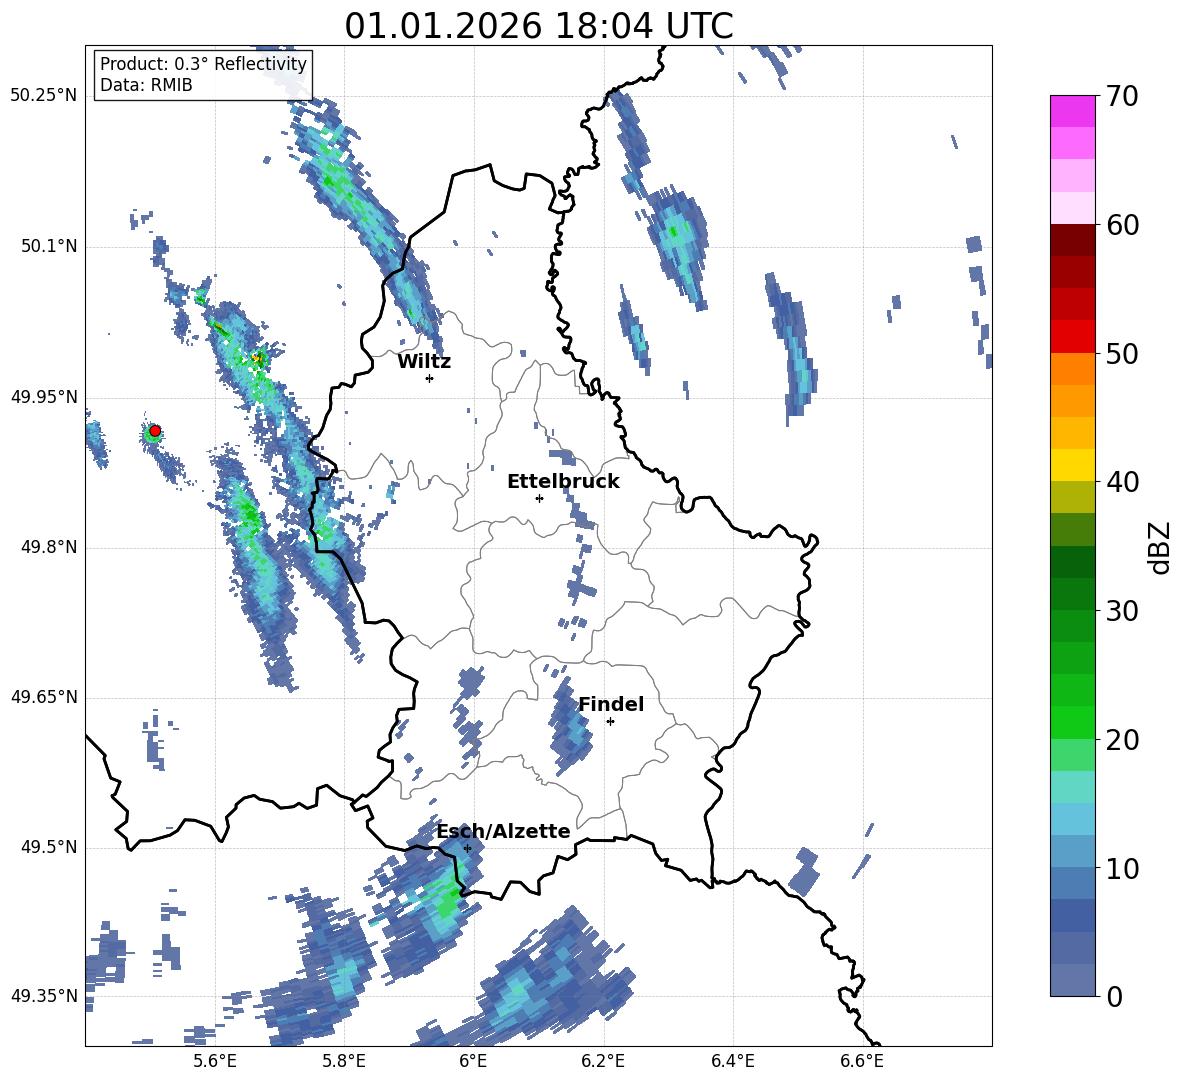This screenshot has height=1081, width=1184.
Task: Click the title '01.01.2026 18:04 UTC'
Action: [x=538, y=26]
